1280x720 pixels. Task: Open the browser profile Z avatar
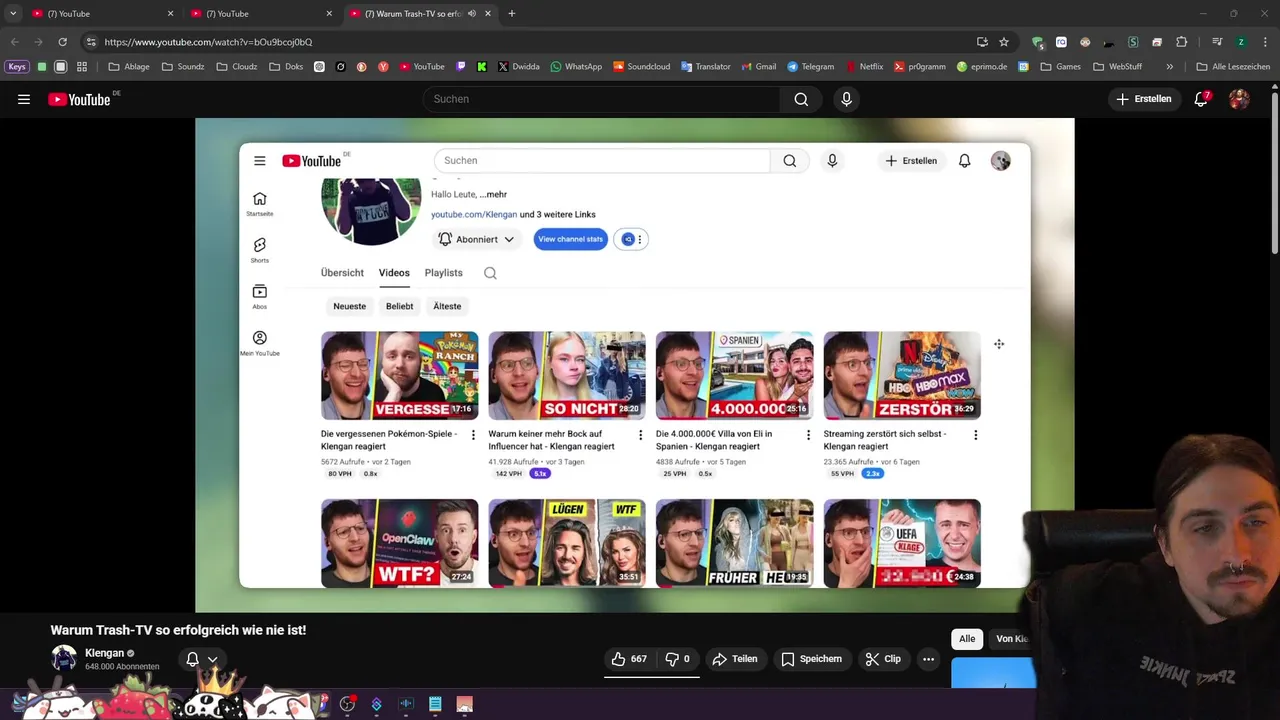coord(1241,42)
